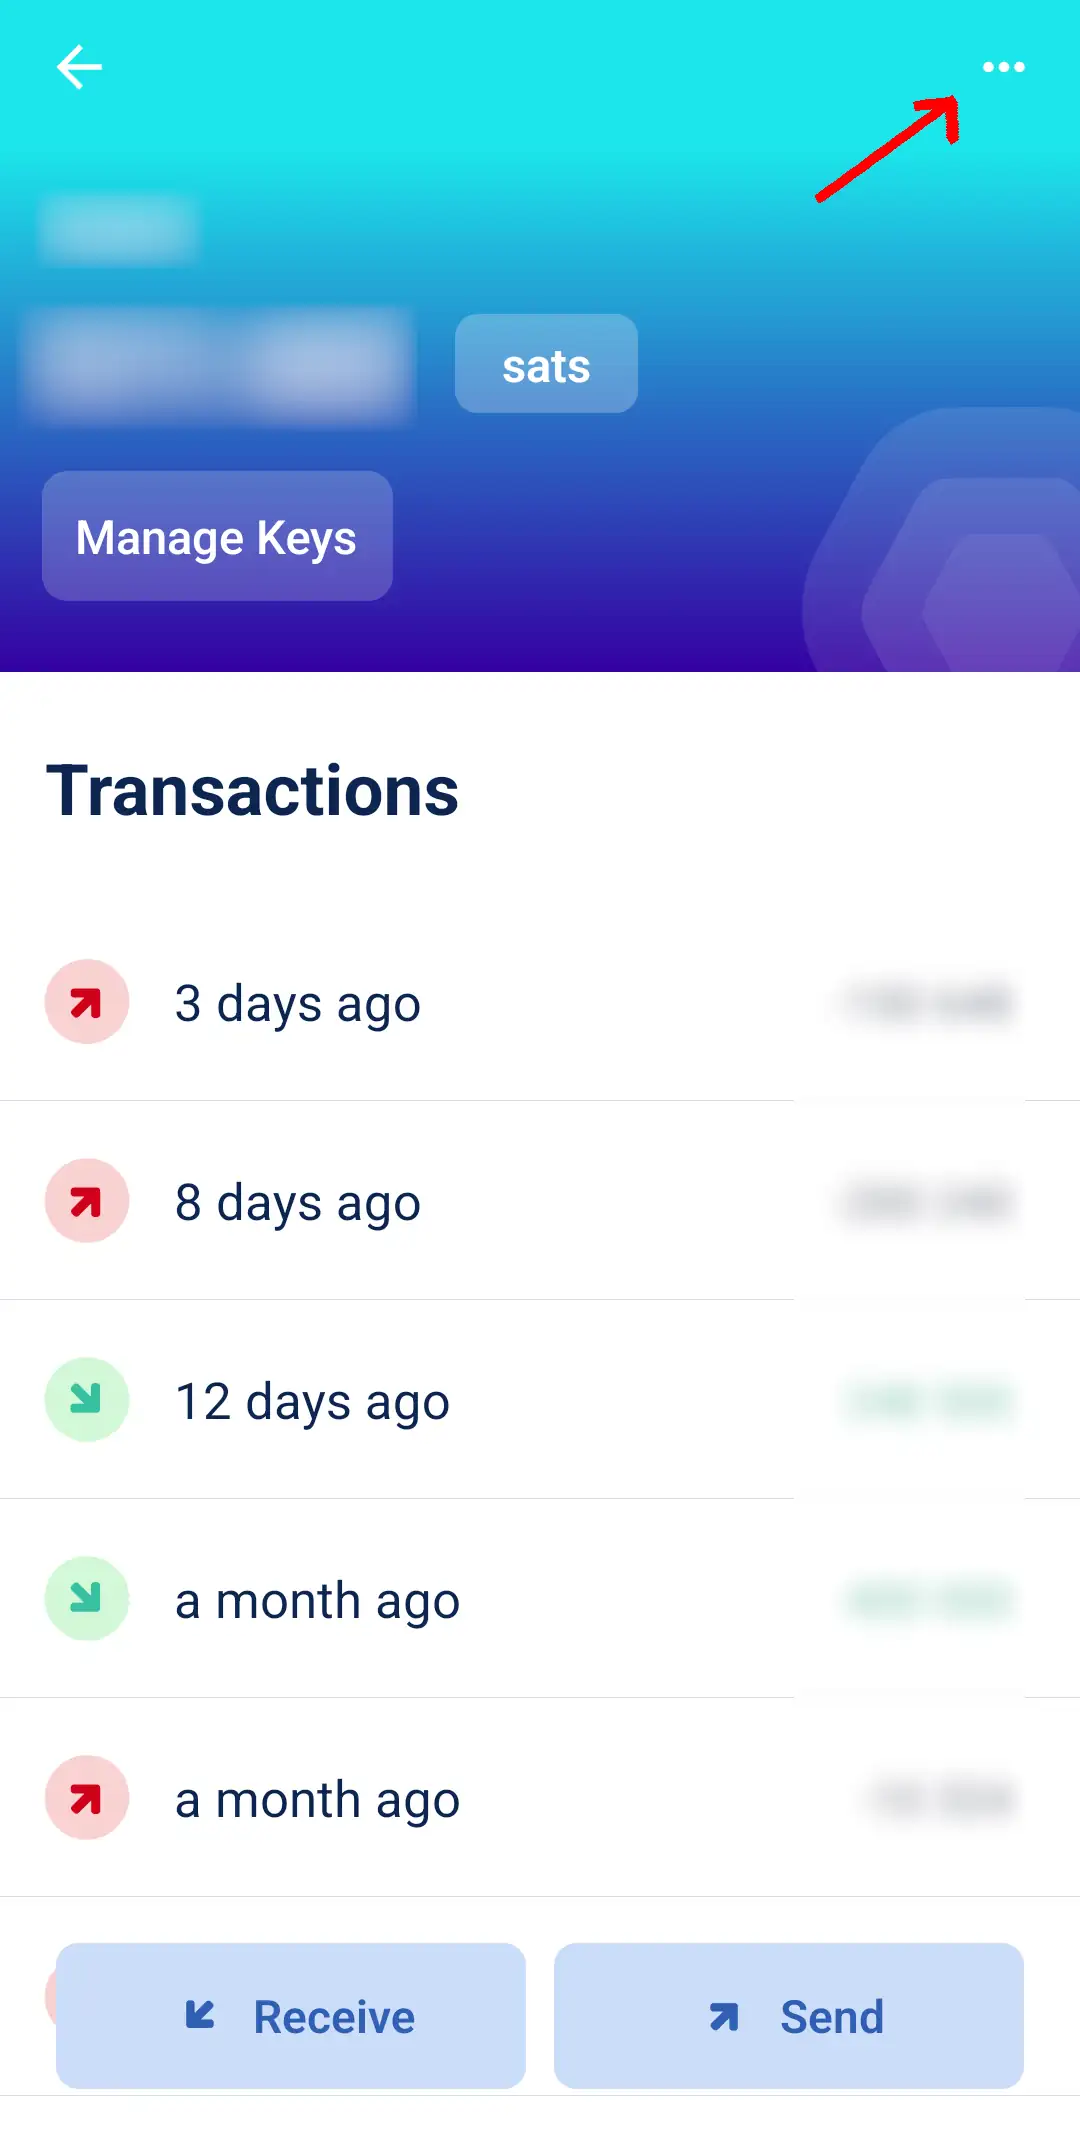Tap the blurred wallet balance amount

click(220, 365)
